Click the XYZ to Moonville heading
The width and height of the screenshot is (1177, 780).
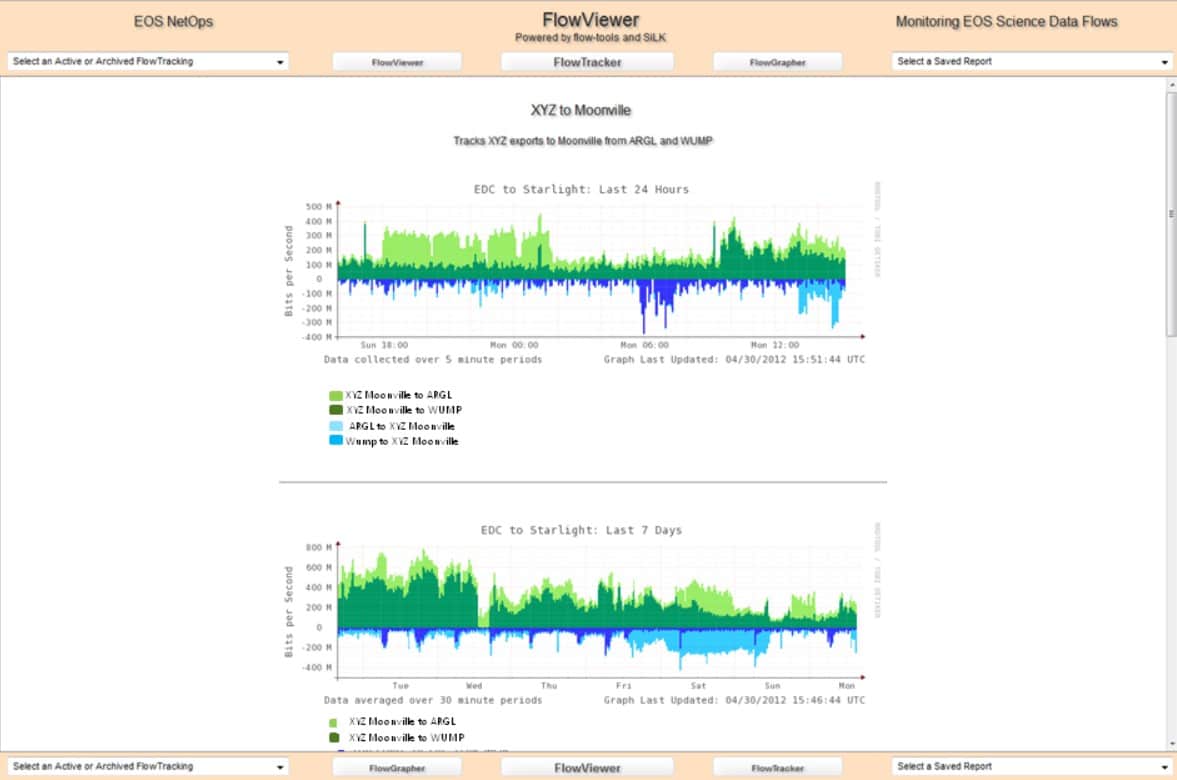pyautogui.click(x=581, y=110)
